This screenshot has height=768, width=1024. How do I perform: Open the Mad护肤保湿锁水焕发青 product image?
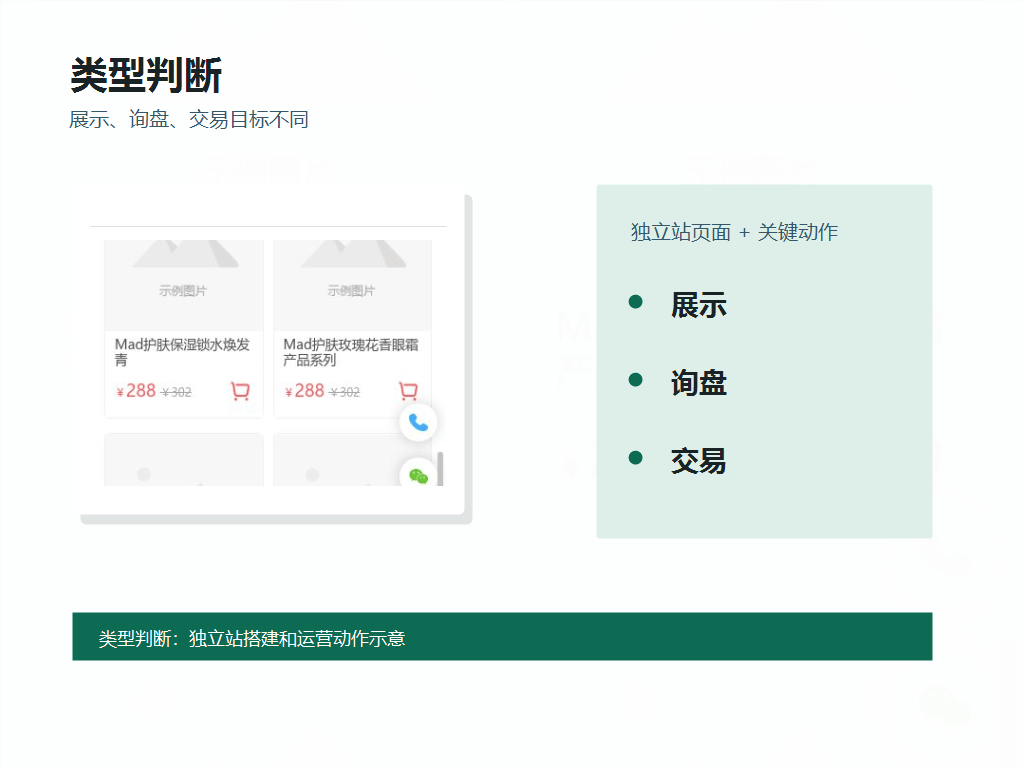click(x=184, y=285)
